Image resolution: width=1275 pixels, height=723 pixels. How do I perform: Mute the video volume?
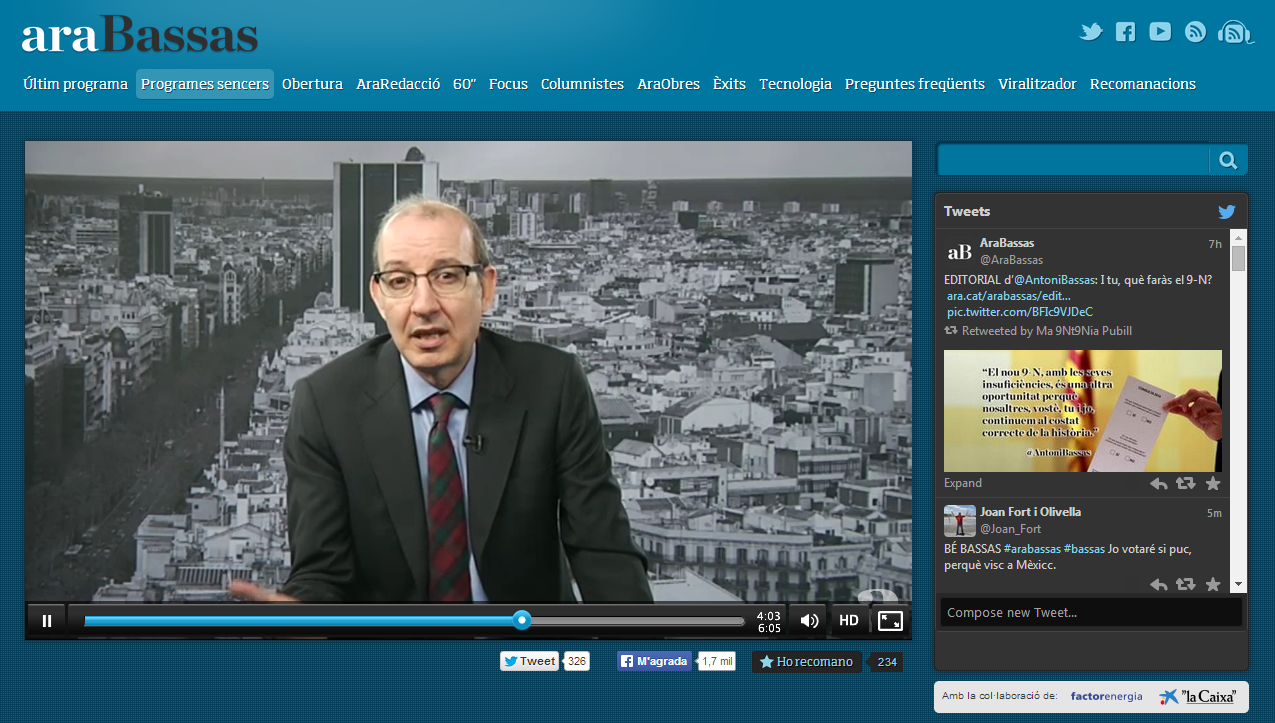pyautogui.click(x=809, y=621)
